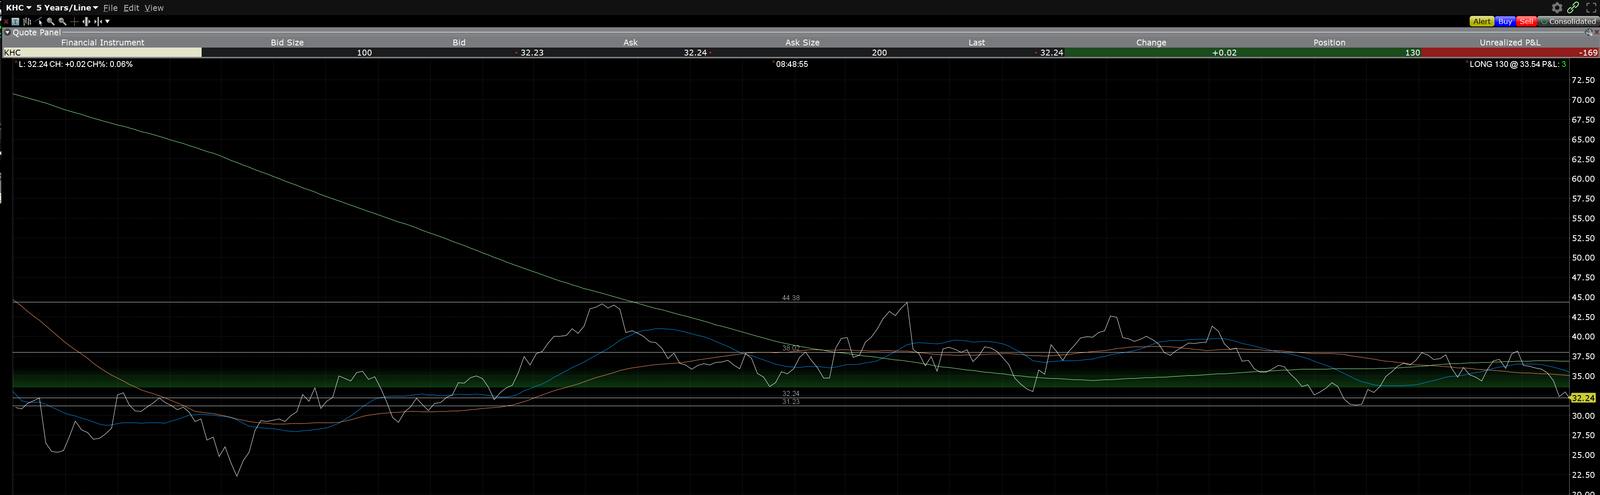Open the View menu
Screen dimensions: 1600x495
point(154,8)
